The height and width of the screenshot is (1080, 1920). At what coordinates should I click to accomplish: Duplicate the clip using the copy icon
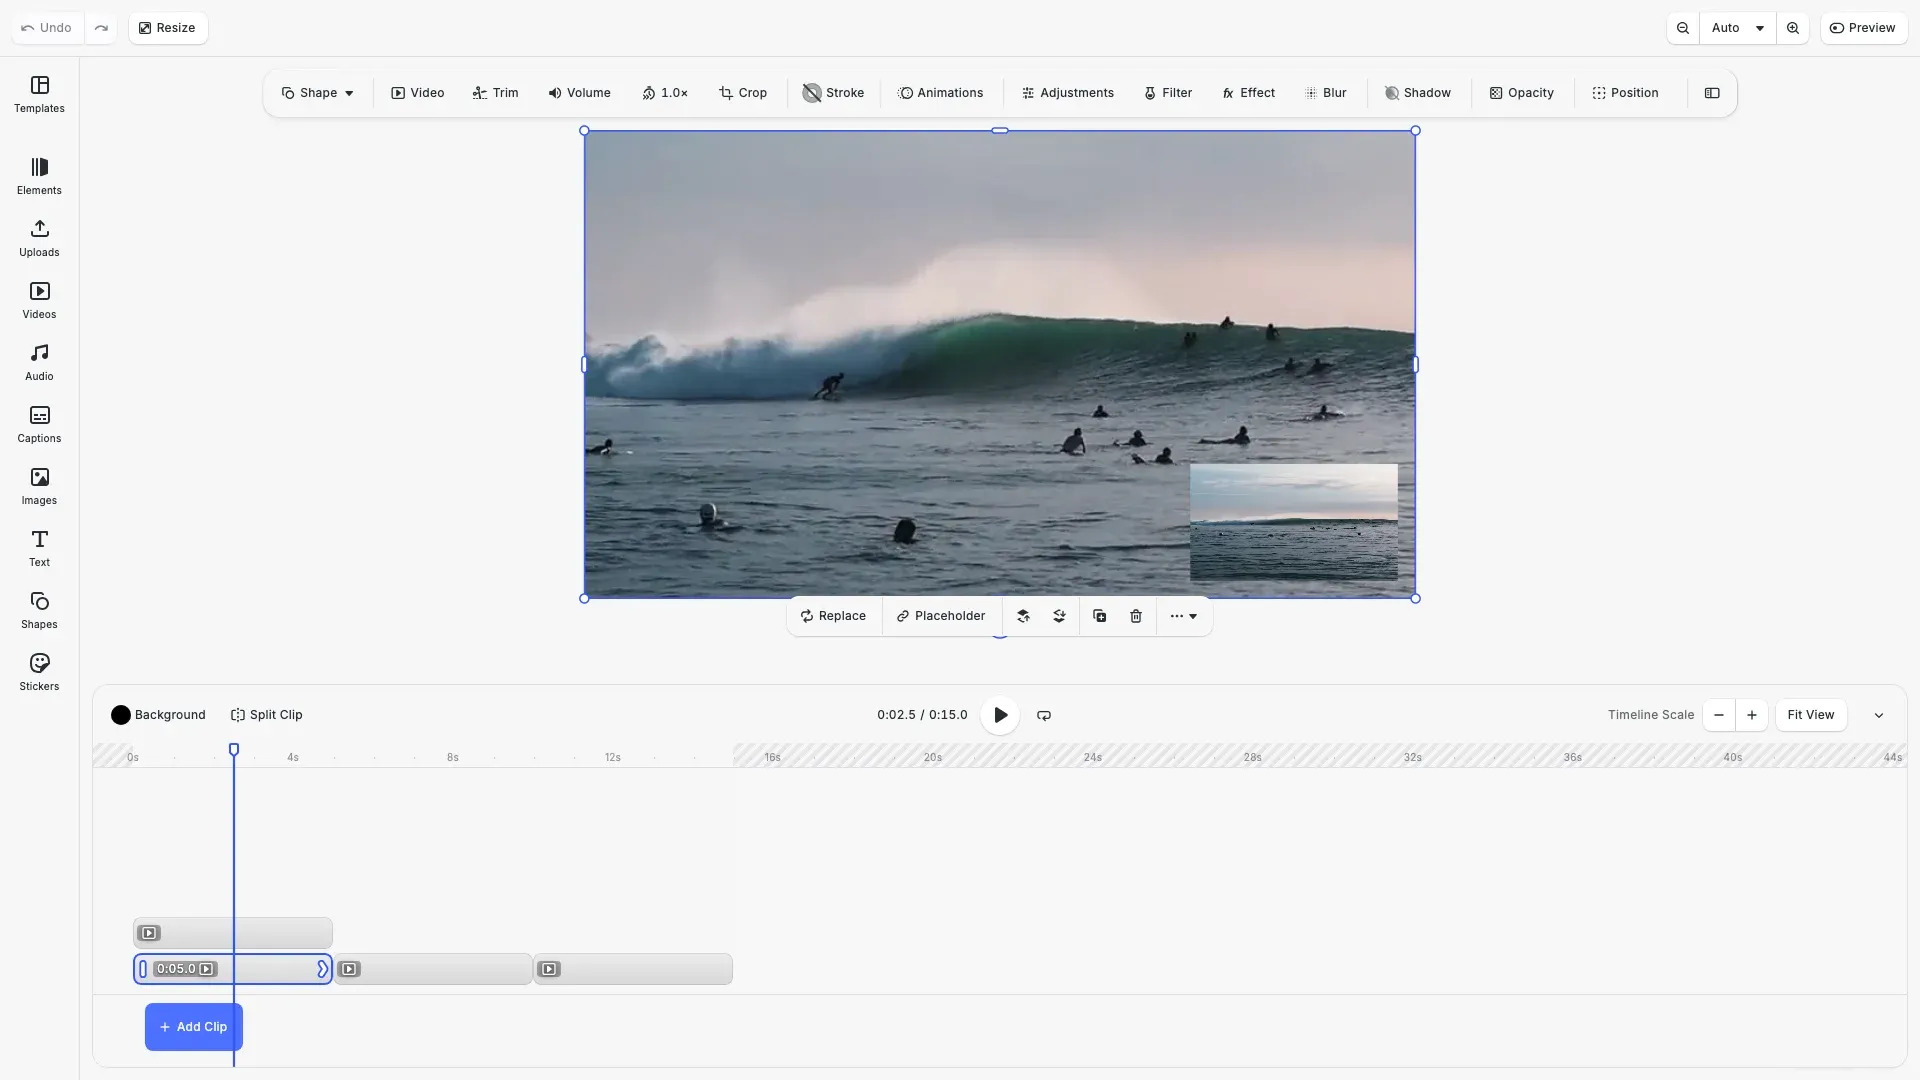coord(1099,616)
